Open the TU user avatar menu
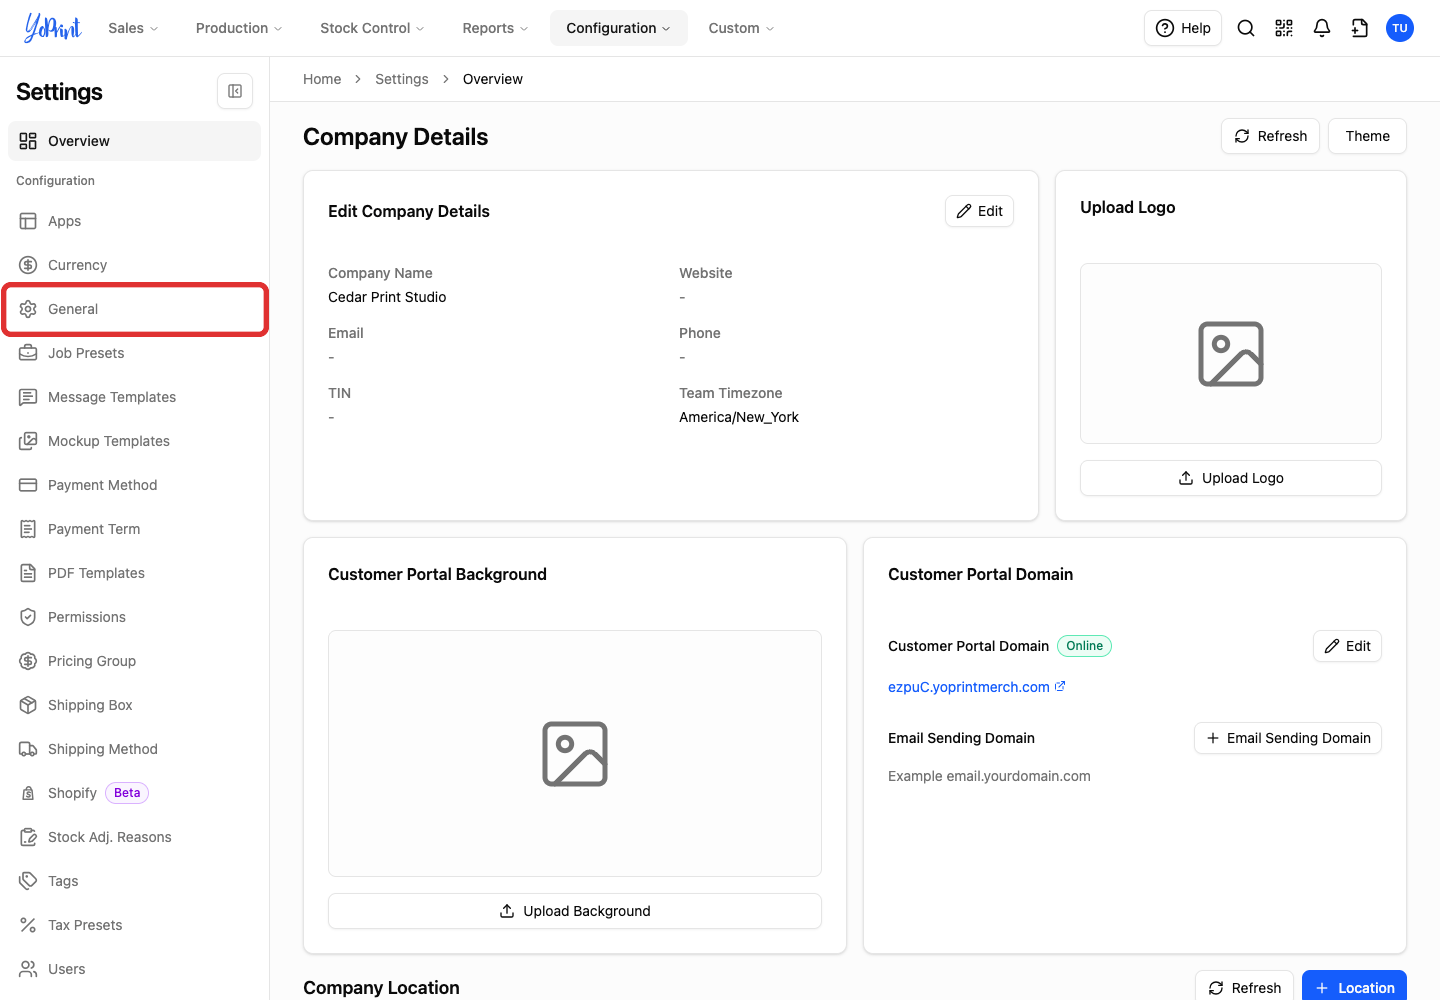 pos(1400,28)
